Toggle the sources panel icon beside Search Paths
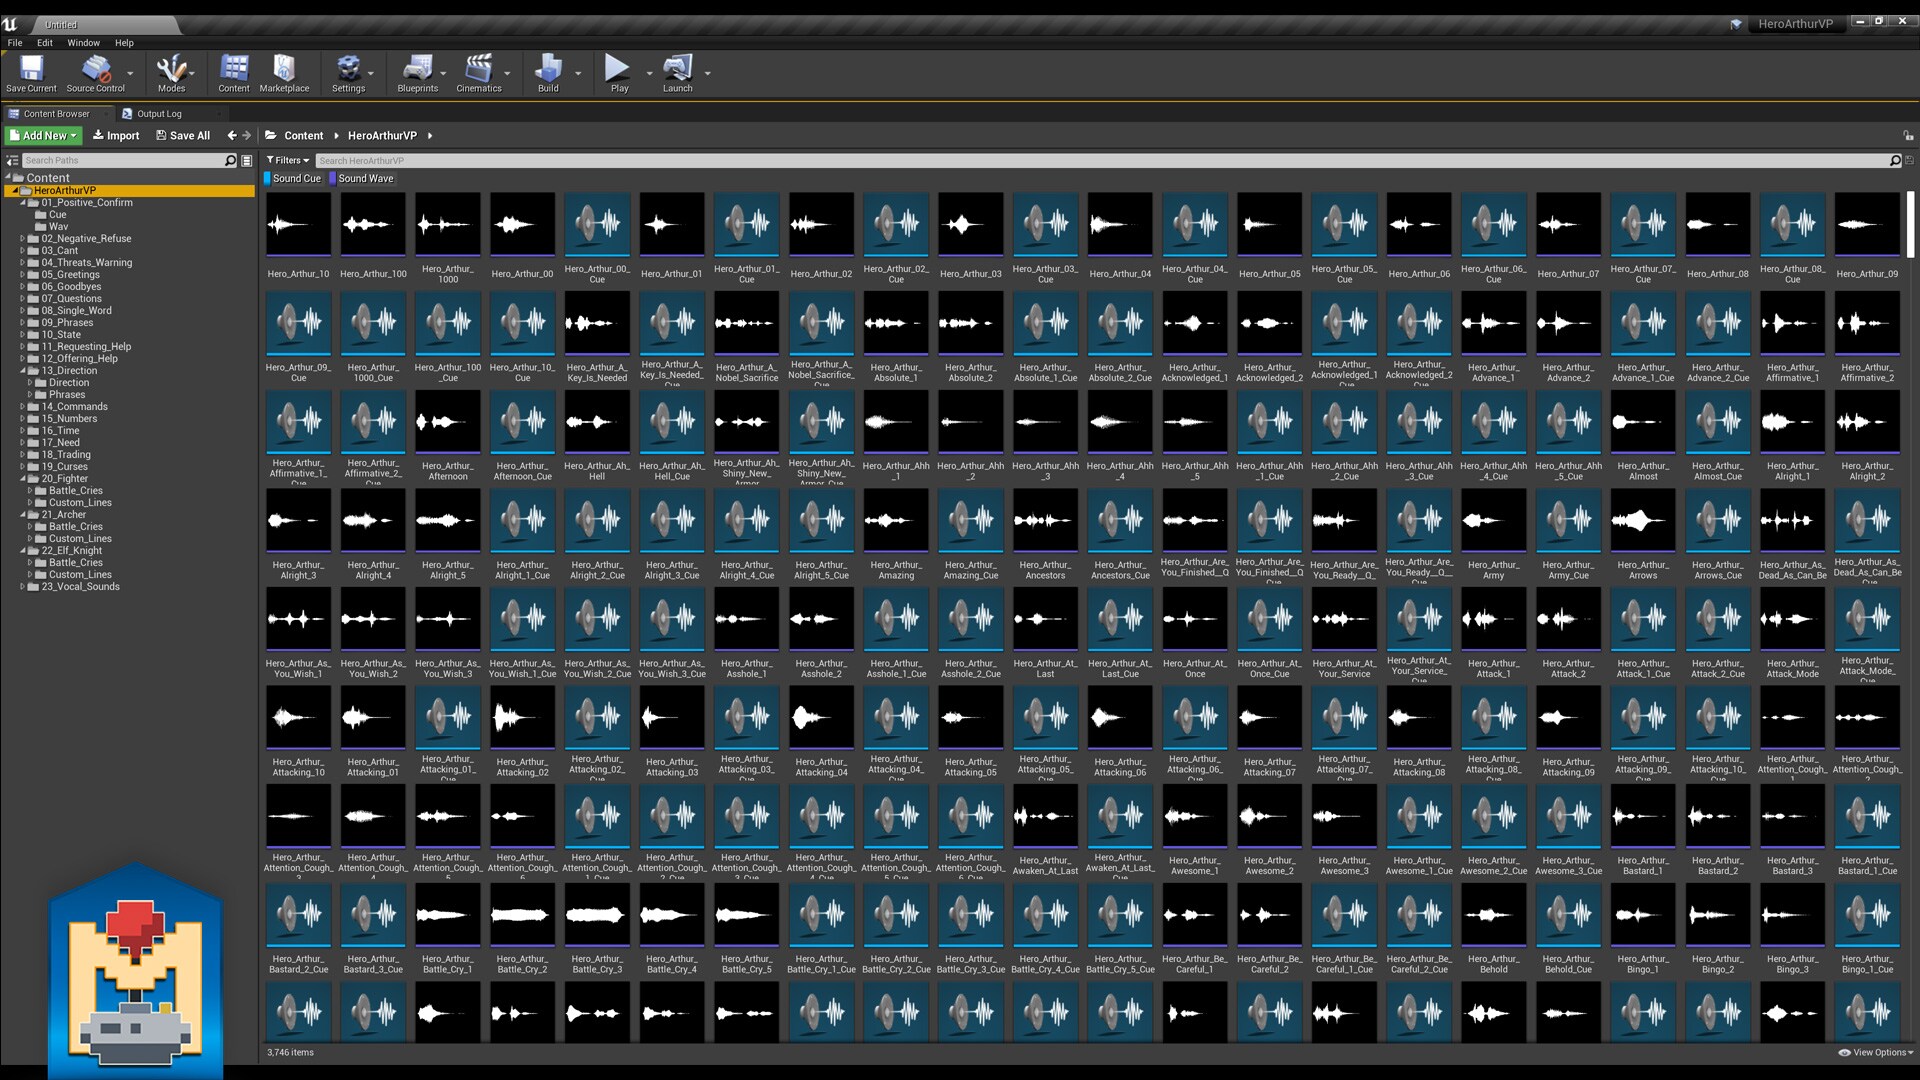 pos(12,160)
